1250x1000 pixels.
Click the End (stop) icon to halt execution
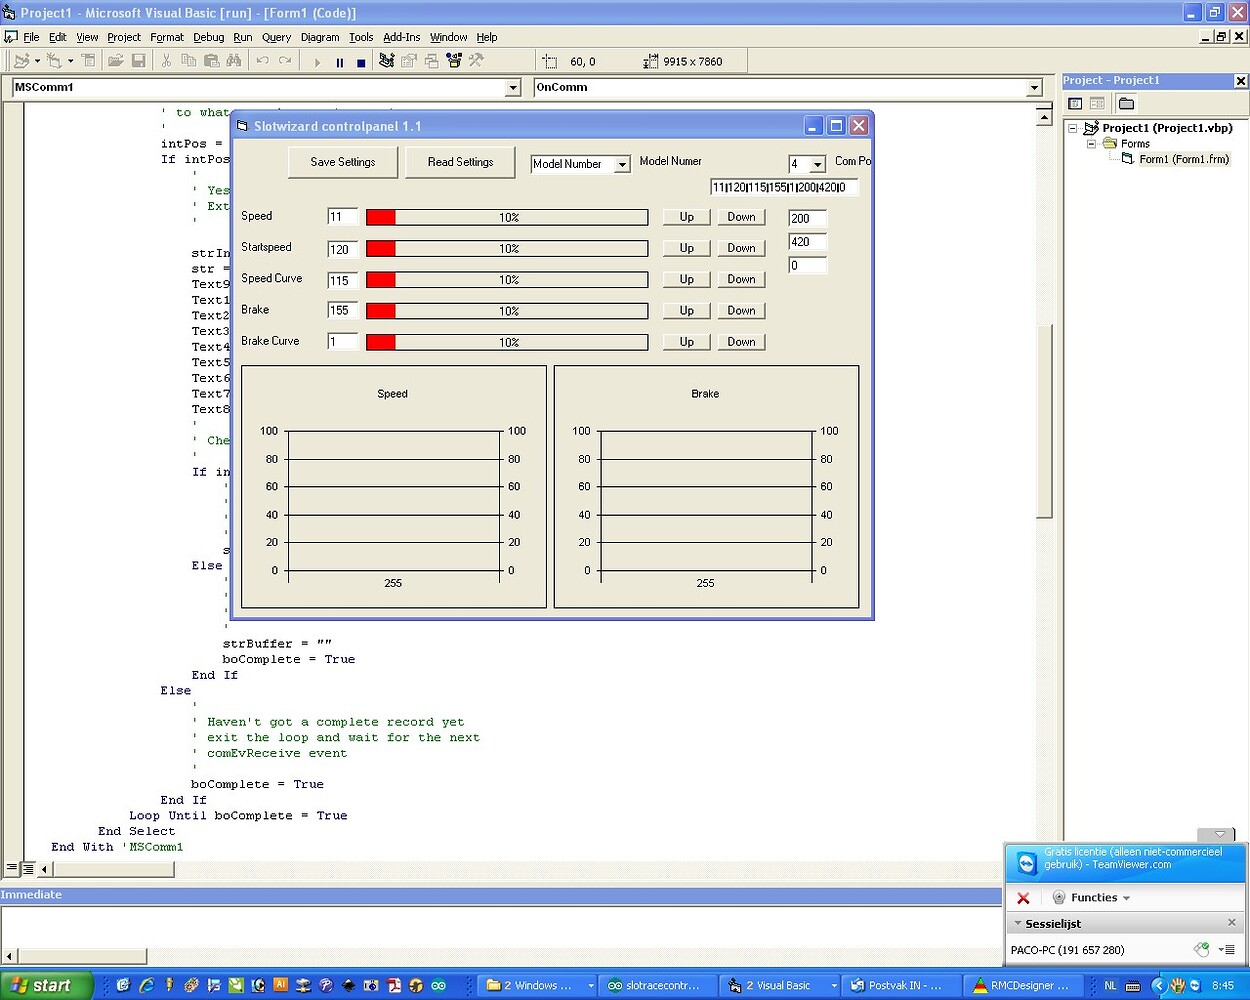[361, 61]
